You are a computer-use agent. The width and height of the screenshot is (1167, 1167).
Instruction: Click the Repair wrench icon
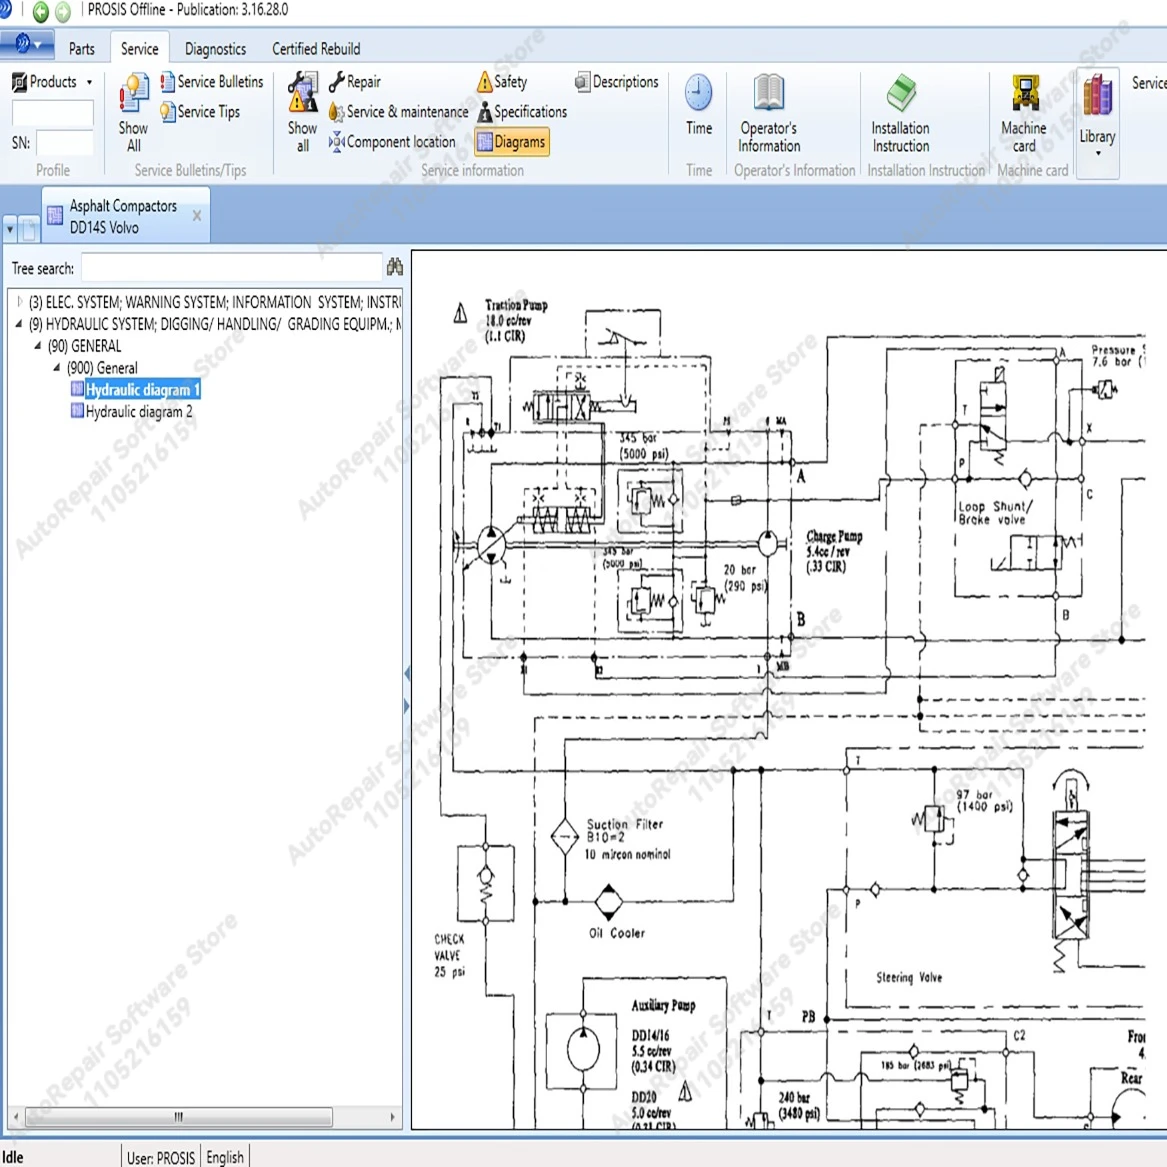point(337,82)
